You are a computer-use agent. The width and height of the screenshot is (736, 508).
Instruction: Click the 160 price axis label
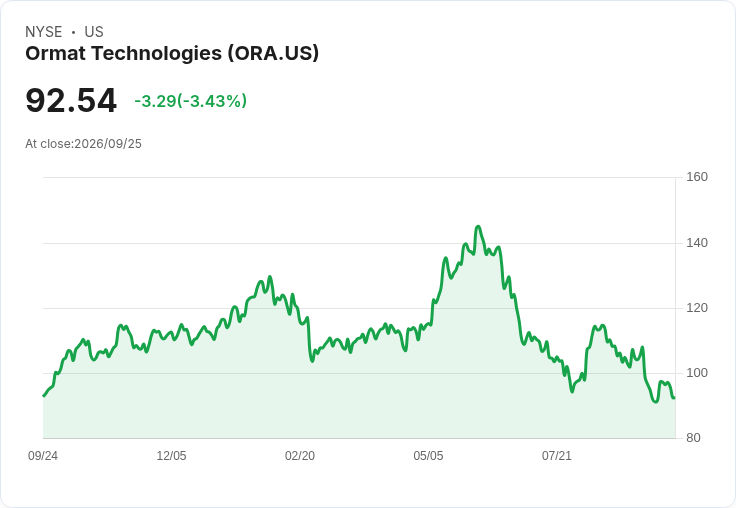click(x=697, y=177)
